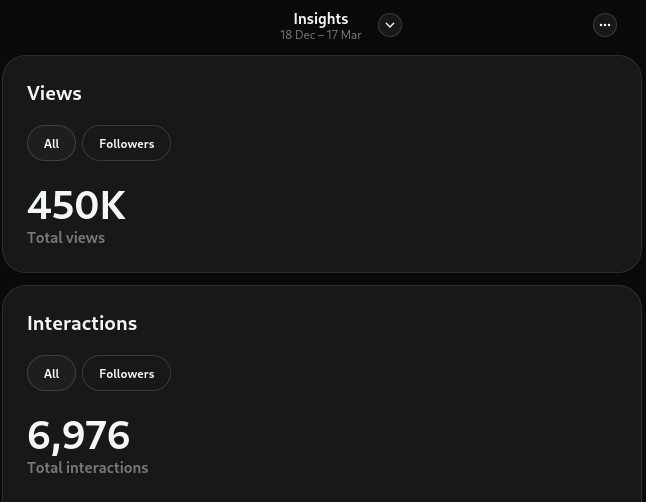This screenshot has height=502, width=646.
Task: Select the Followers filter under Interactions
Action: [126, 373]
